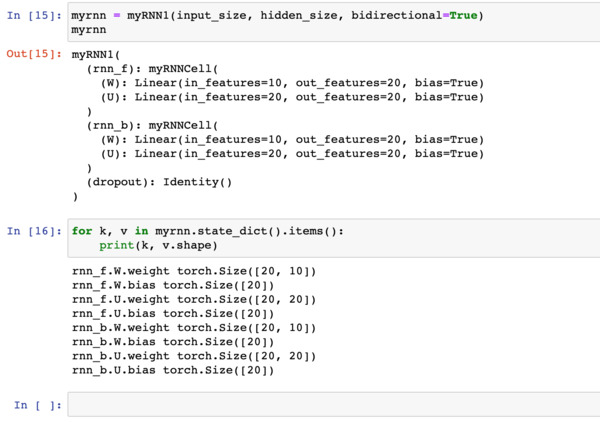600x423 pixels.
Task: Click 'rnn_b.U.bias torch.Size([20])' output
Action: pyautogui.click(x=173, y=371)
